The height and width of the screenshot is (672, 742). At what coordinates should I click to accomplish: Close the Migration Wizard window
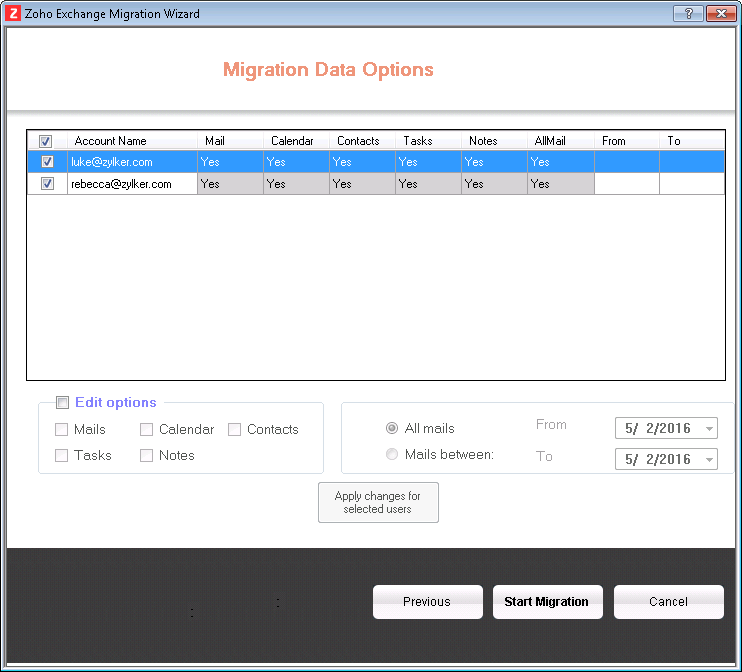[x=719, y=14]
